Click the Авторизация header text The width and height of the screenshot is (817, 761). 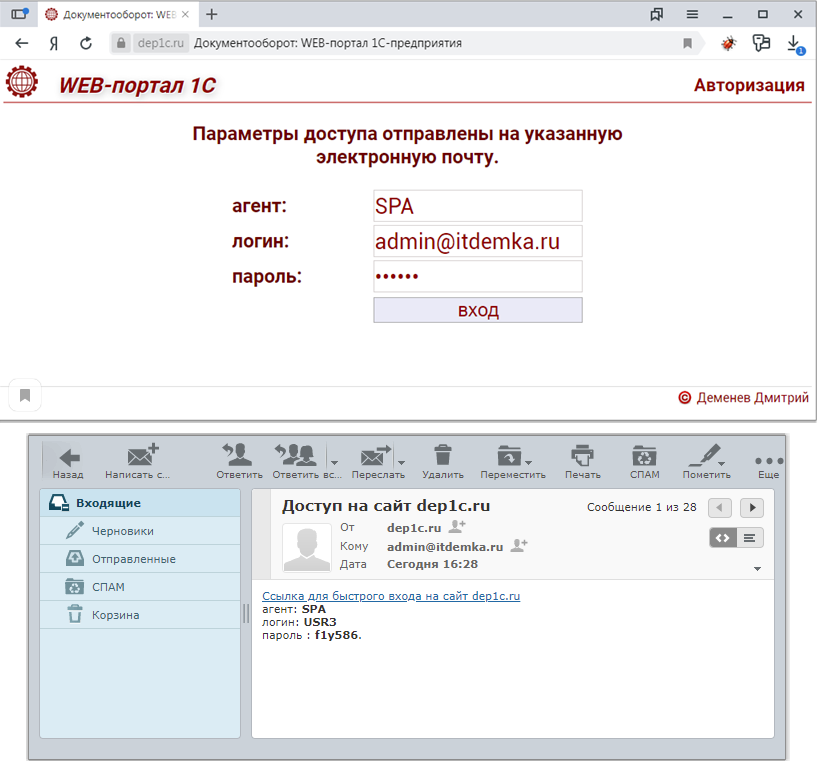pyautogui.click(x=749, y=85)
